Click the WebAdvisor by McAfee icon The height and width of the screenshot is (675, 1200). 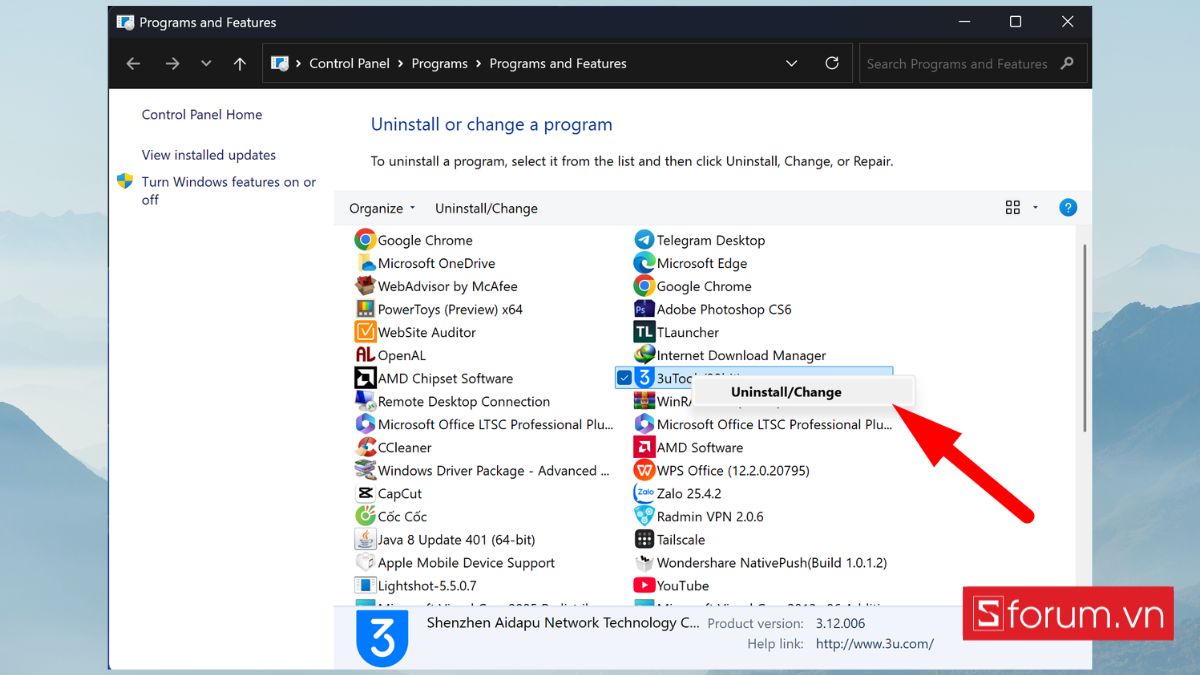(365, 286)
